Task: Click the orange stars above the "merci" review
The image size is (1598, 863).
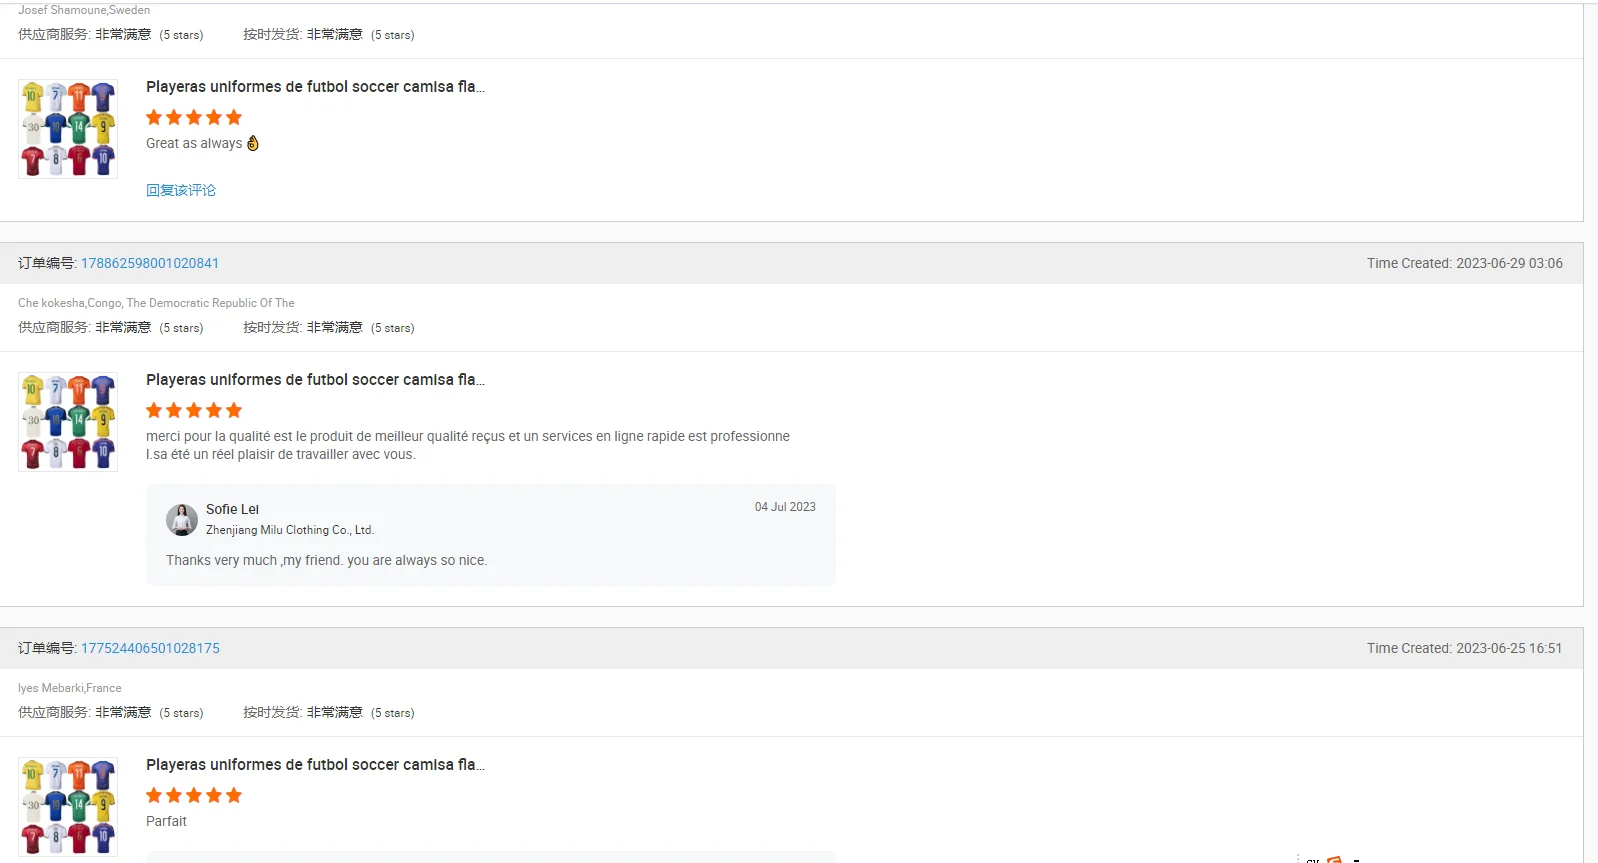Action: 194,410
